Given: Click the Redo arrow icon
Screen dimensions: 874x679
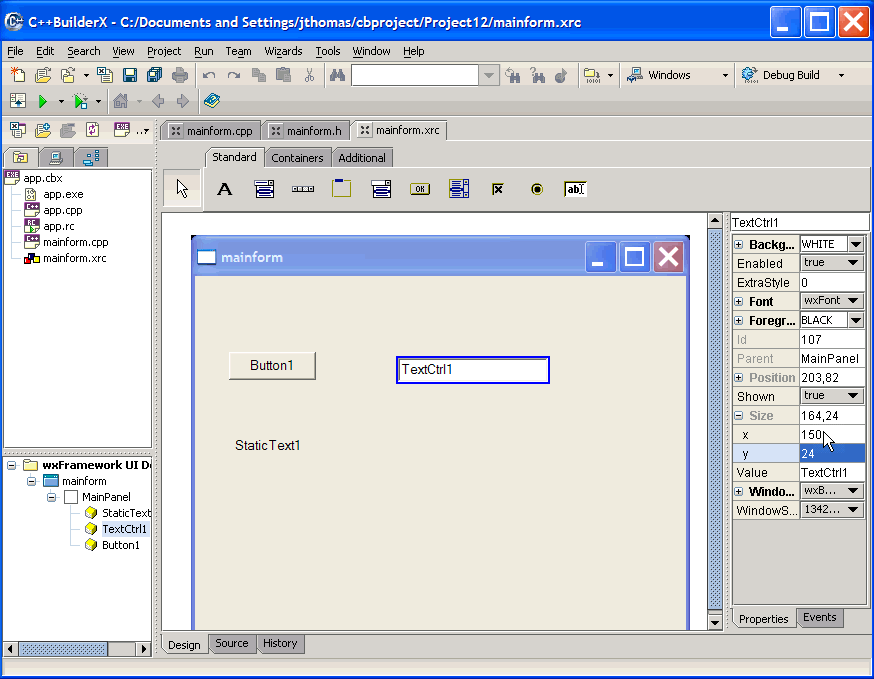Looking at the screenshot, I should point(234,75).
